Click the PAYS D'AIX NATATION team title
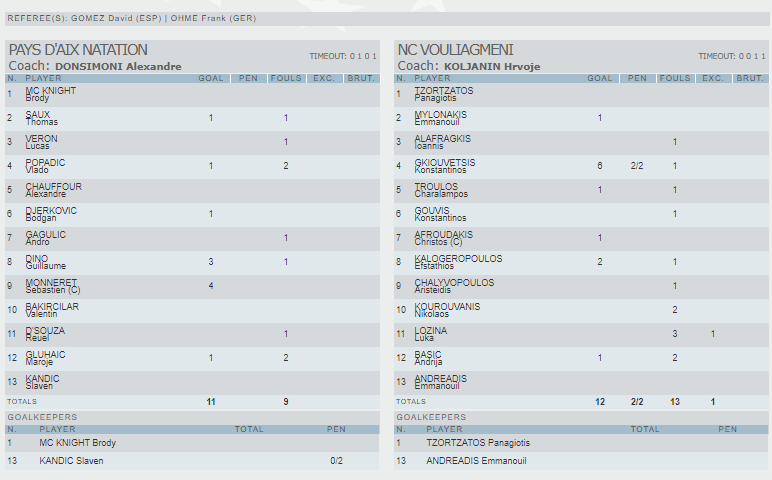The height and width of the screenshot is (480, 772). point(78,50)
